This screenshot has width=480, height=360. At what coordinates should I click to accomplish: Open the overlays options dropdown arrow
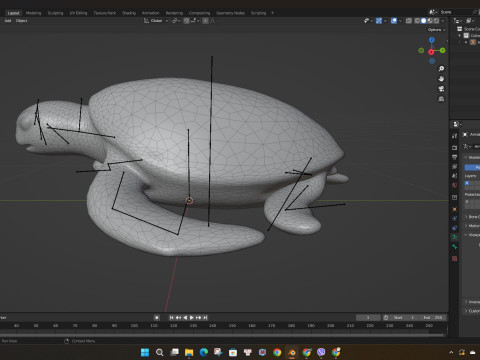pyautogui.click(x=400, y=21)
